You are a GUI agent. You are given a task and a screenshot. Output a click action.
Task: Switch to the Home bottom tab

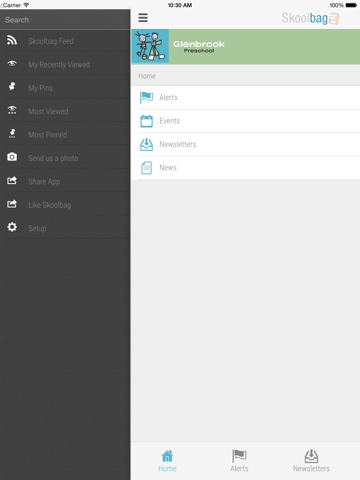point(167,461)
